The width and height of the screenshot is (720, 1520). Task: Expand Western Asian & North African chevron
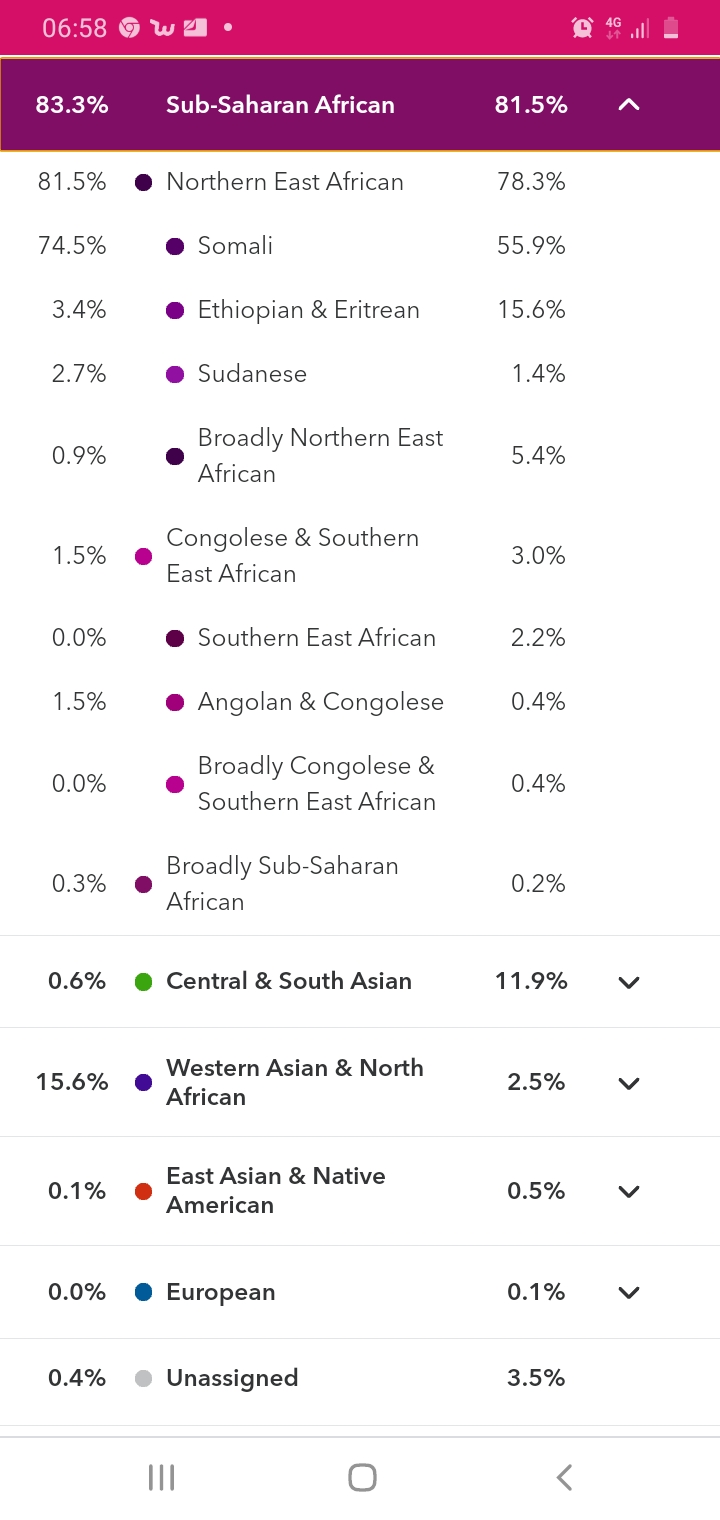[628, 1083]
